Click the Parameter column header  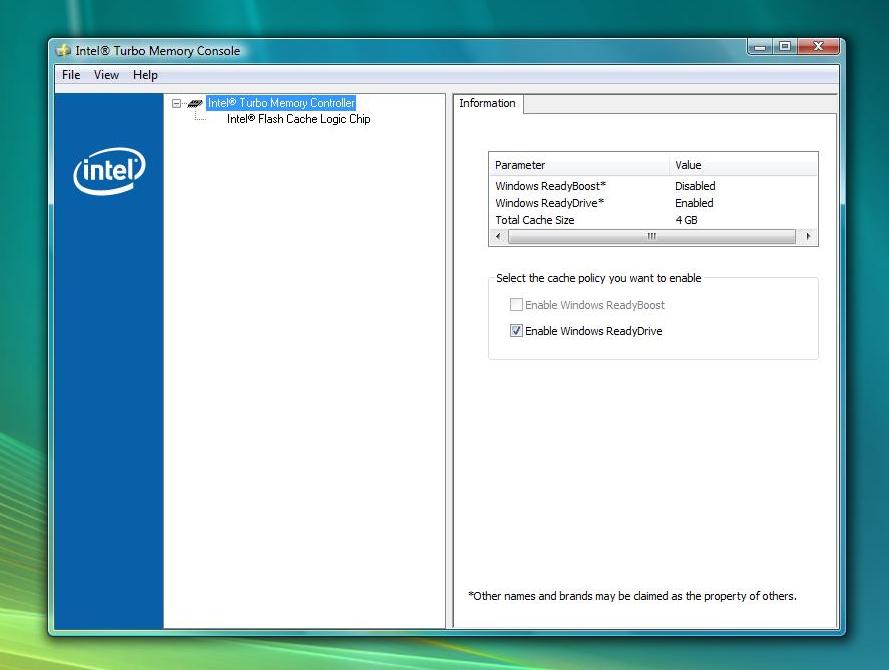click(x=578, y=165)
